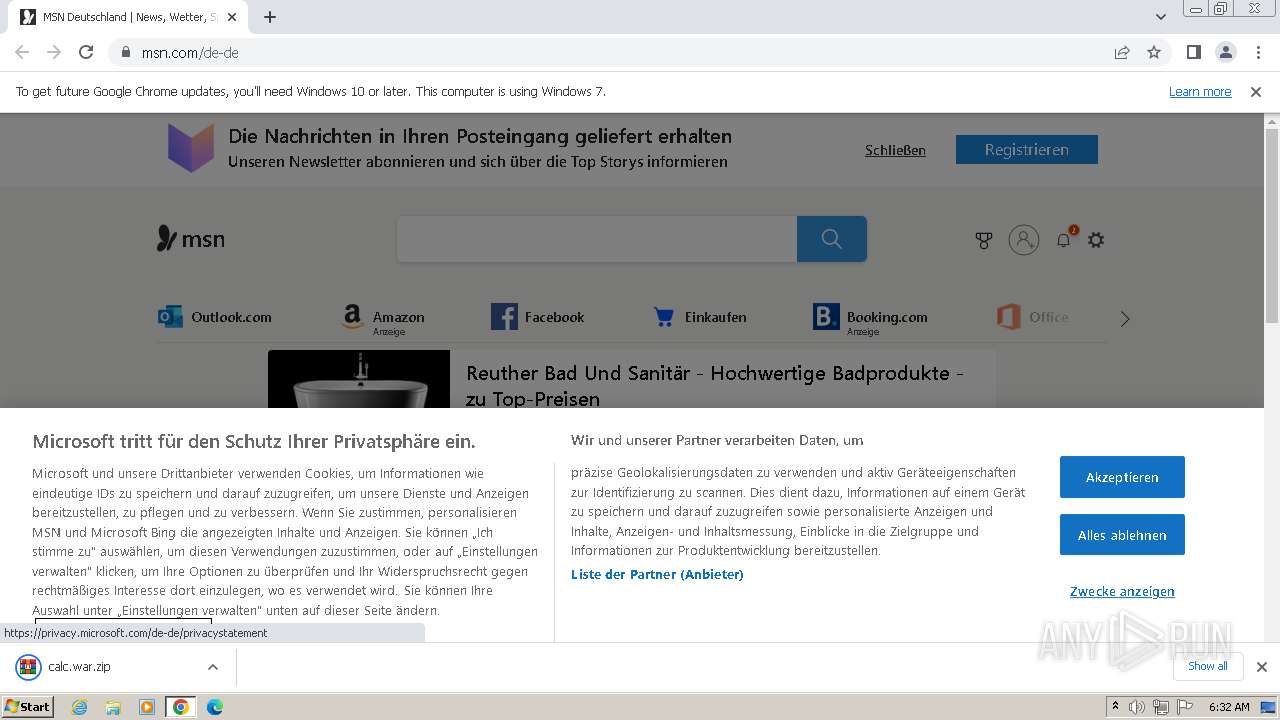Open the Office shortcut
This screenshot has width=1280, height=720.
[1033, 317]
